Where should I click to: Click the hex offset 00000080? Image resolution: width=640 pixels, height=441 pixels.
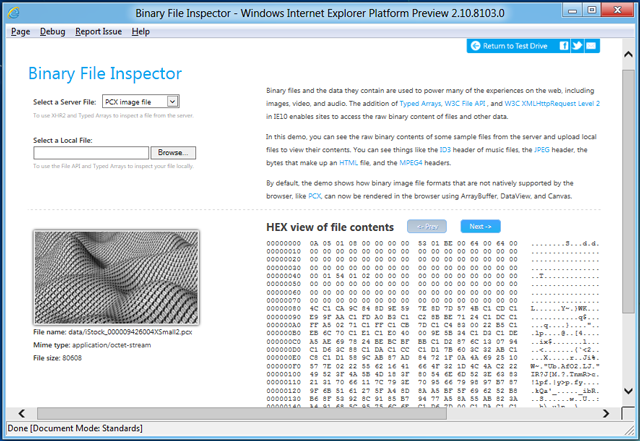pos(284,309)
